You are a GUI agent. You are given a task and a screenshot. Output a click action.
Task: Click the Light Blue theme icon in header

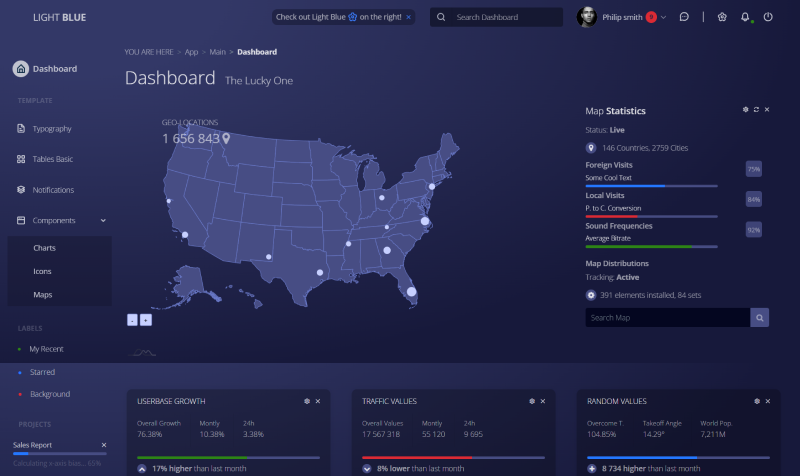point(721,17)
